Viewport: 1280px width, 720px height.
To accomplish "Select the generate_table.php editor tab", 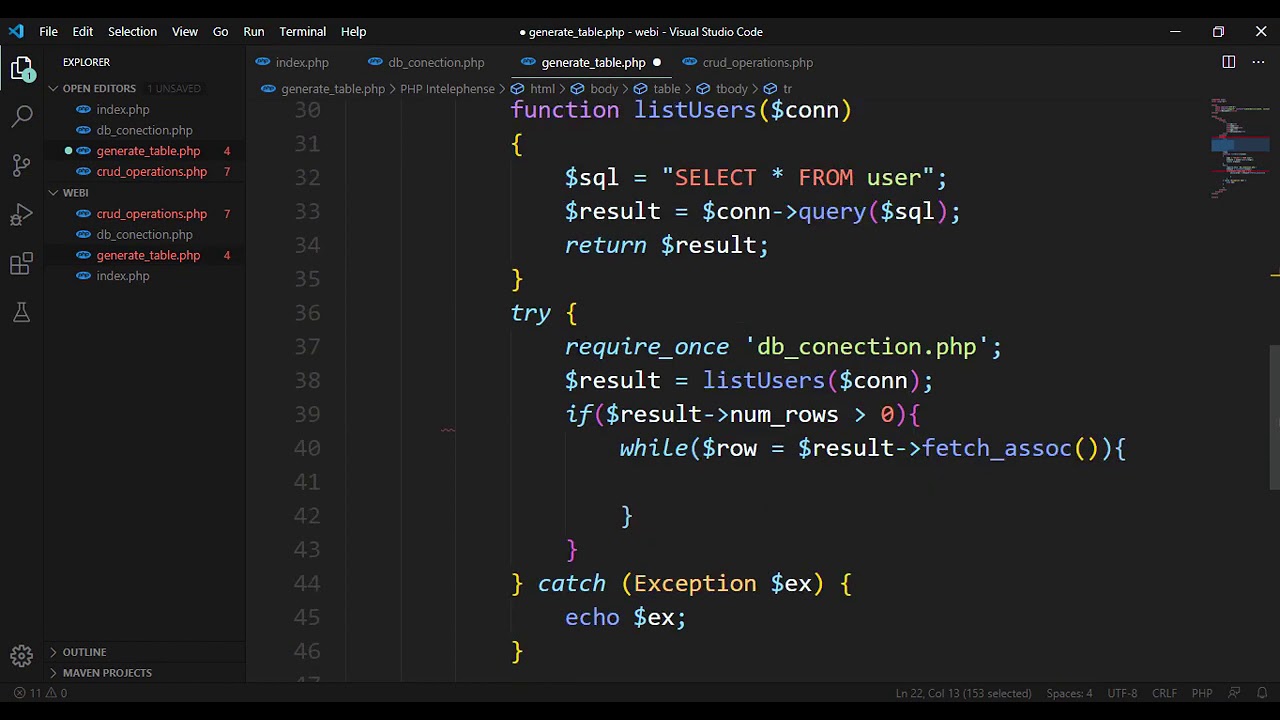I will [x=593, y=62].
